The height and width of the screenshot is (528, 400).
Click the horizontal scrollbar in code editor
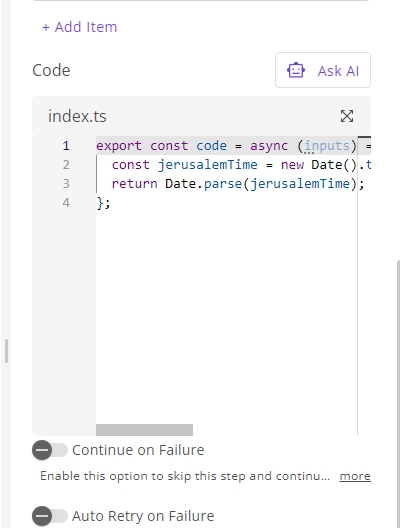144,430
